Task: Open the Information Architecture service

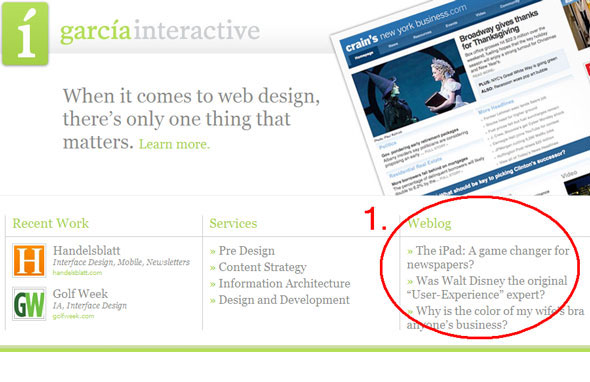Action: point(284,283)
